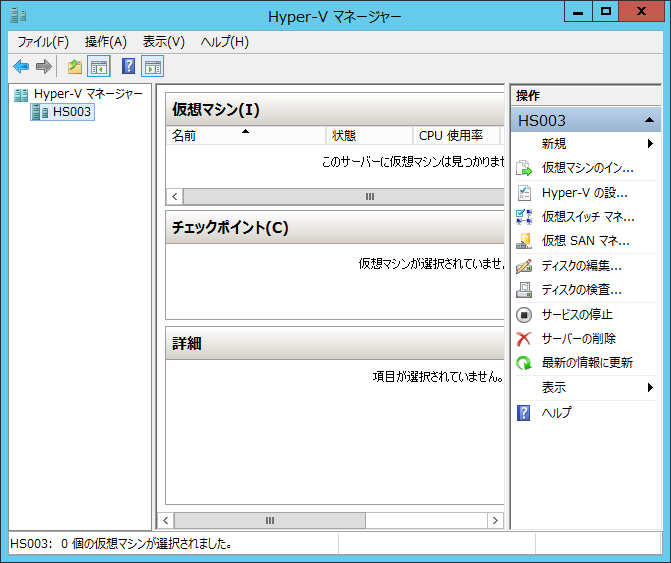
Task: Click the 詳細 section header
Action: 335,344
